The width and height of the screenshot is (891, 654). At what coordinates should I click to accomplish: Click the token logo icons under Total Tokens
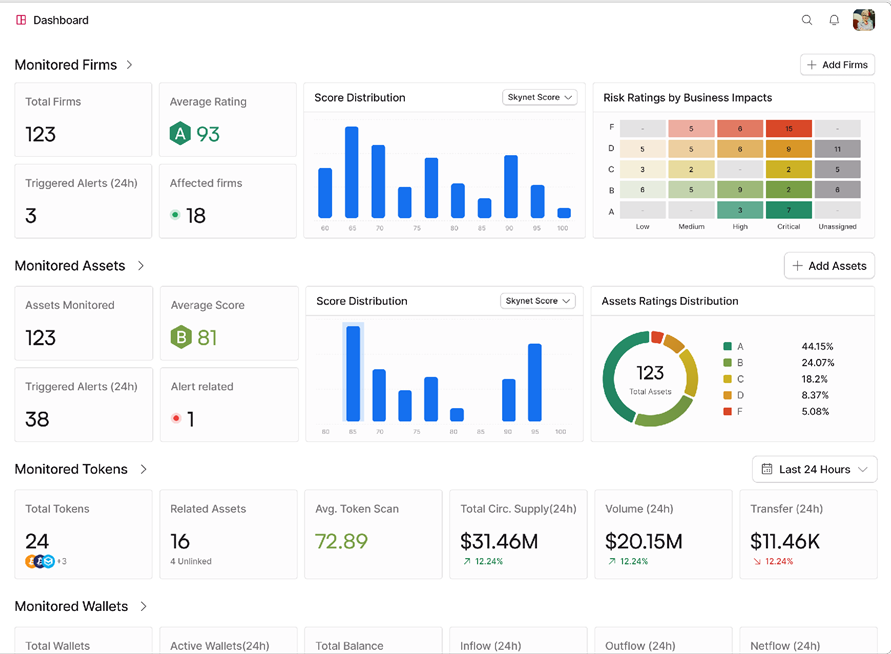coord(40,561)
